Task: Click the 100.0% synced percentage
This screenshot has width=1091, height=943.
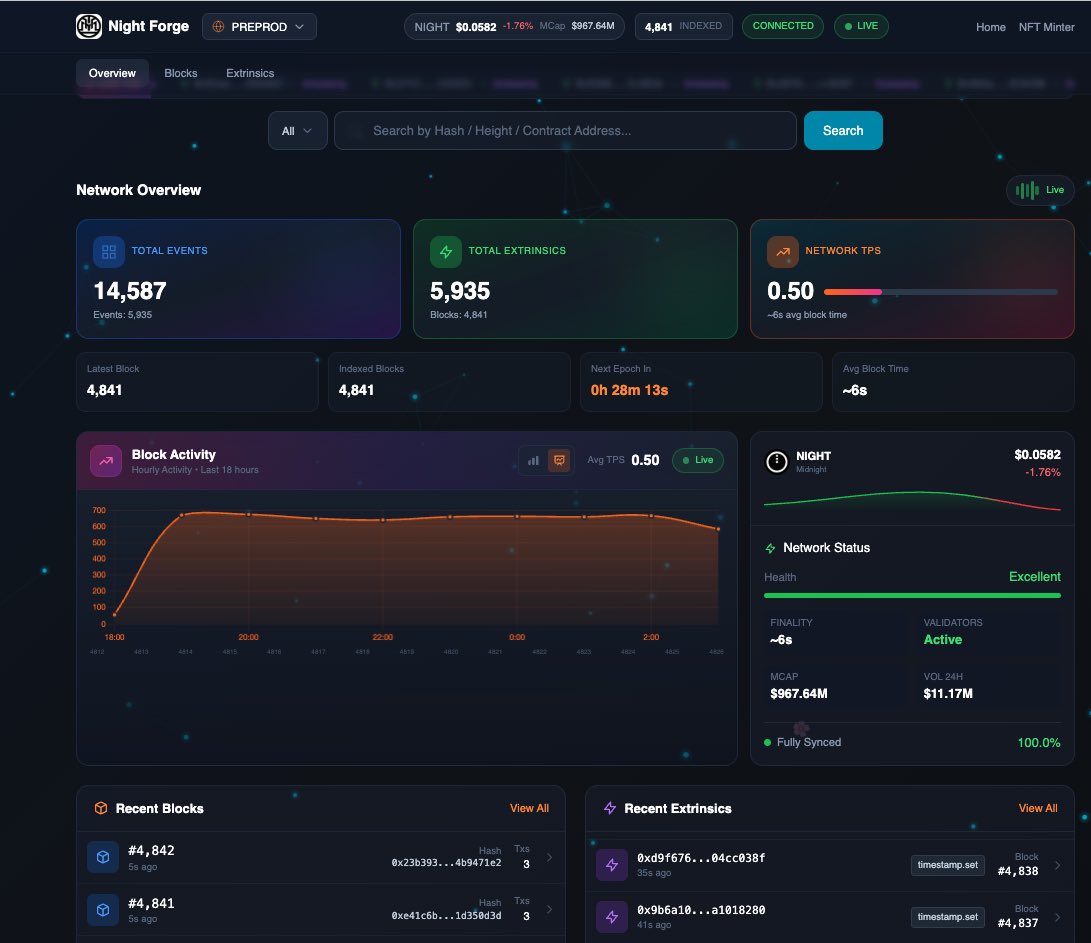Action: point(1039,743)
